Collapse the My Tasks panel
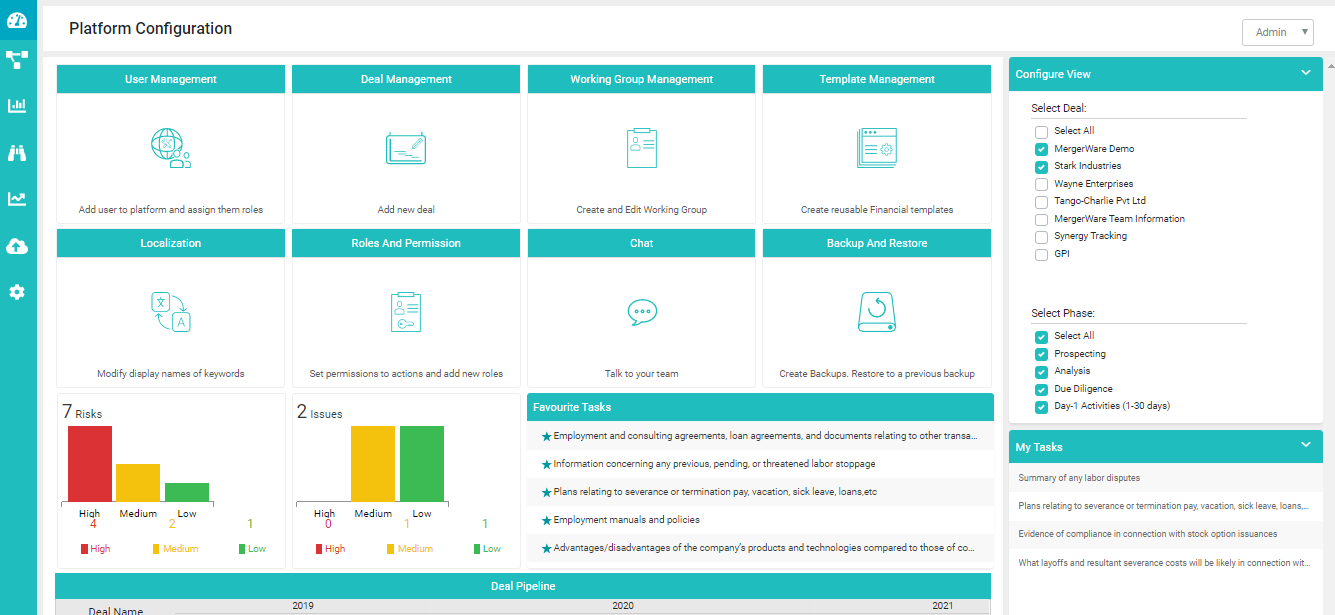 [1305, 446]
